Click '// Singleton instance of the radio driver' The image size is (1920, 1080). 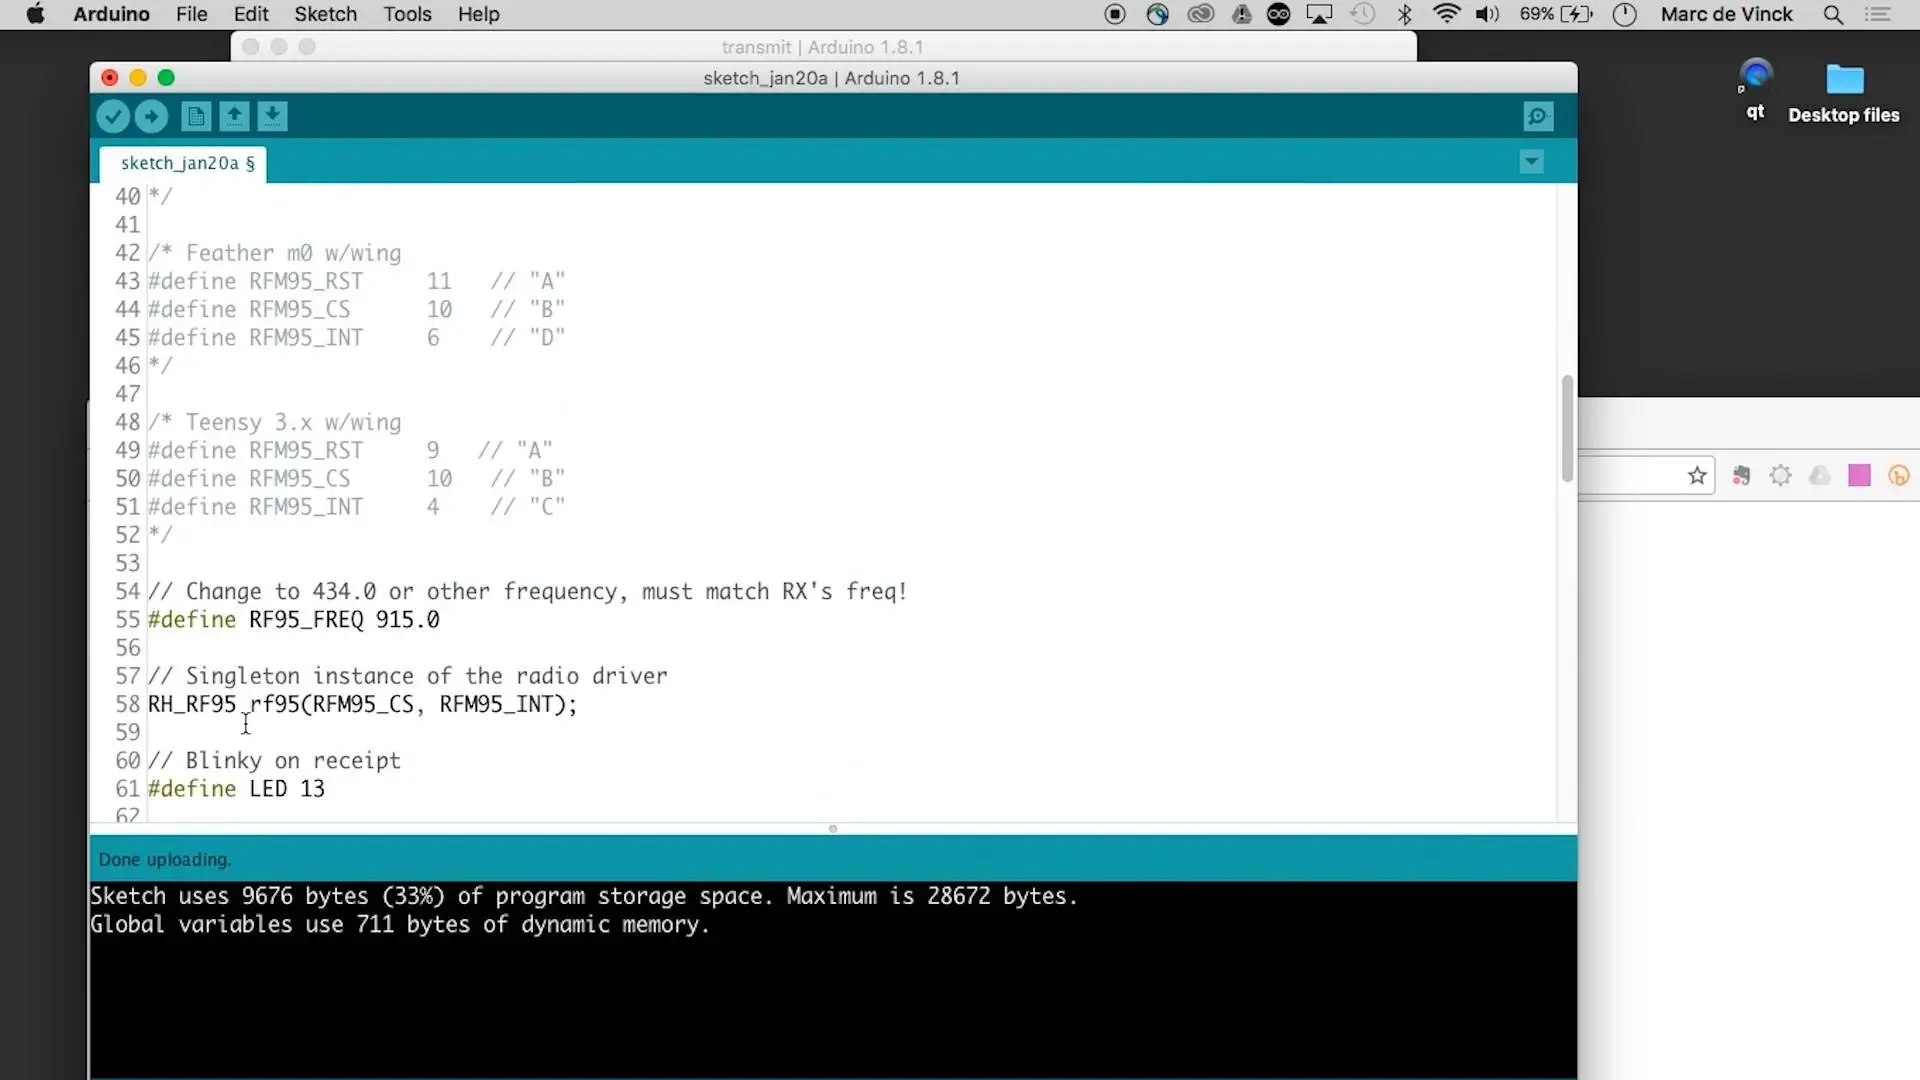pos(408,677)
